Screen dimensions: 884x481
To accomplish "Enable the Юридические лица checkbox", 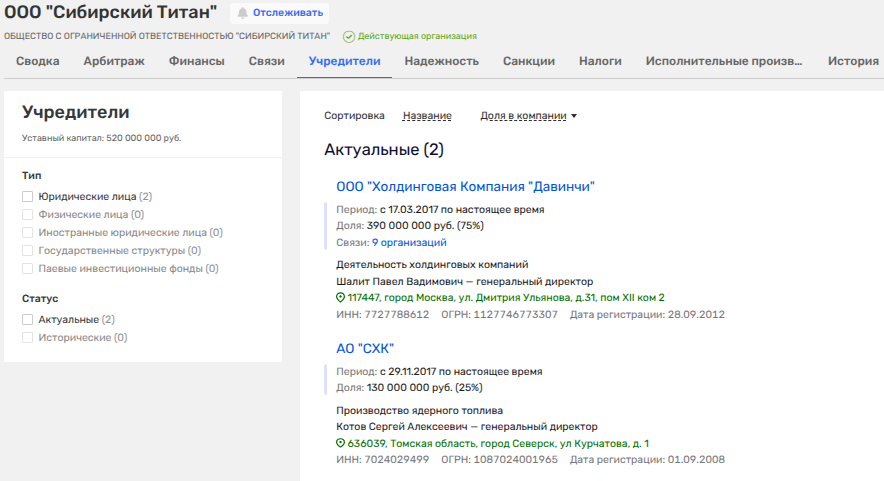I will 28,197.
